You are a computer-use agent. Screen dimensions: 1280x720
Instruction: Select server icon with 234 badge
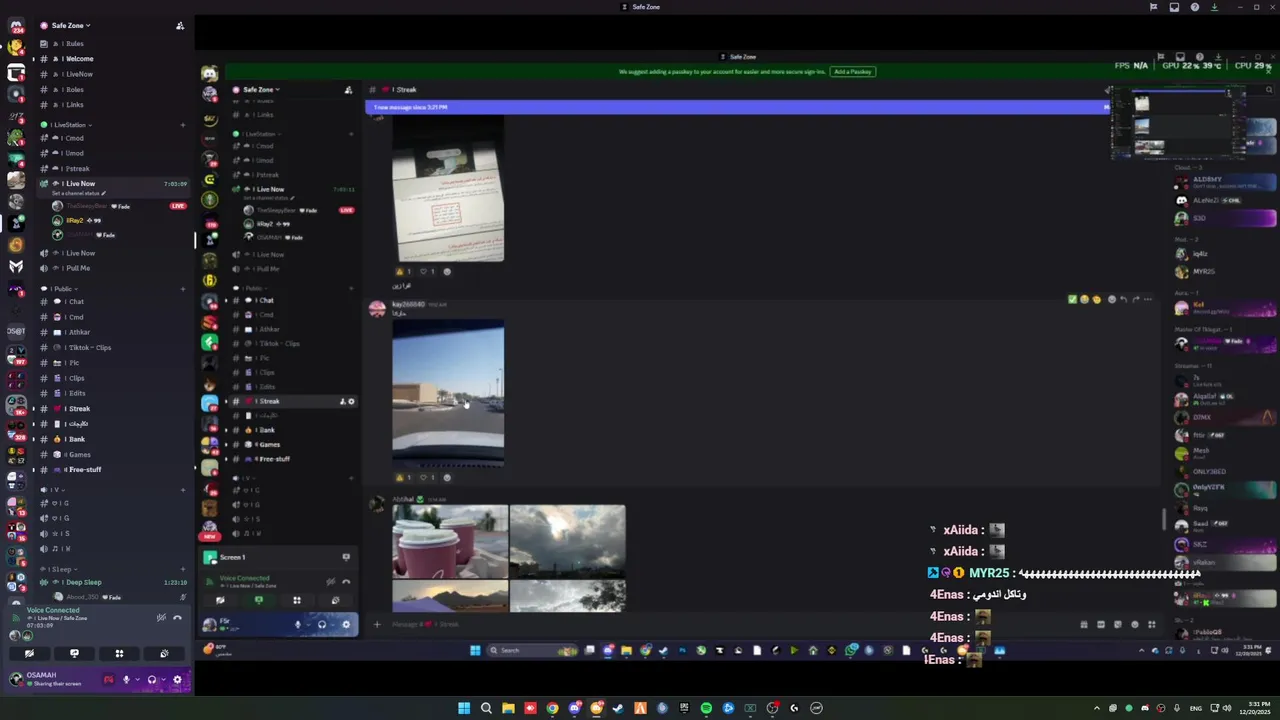[16, 24]
